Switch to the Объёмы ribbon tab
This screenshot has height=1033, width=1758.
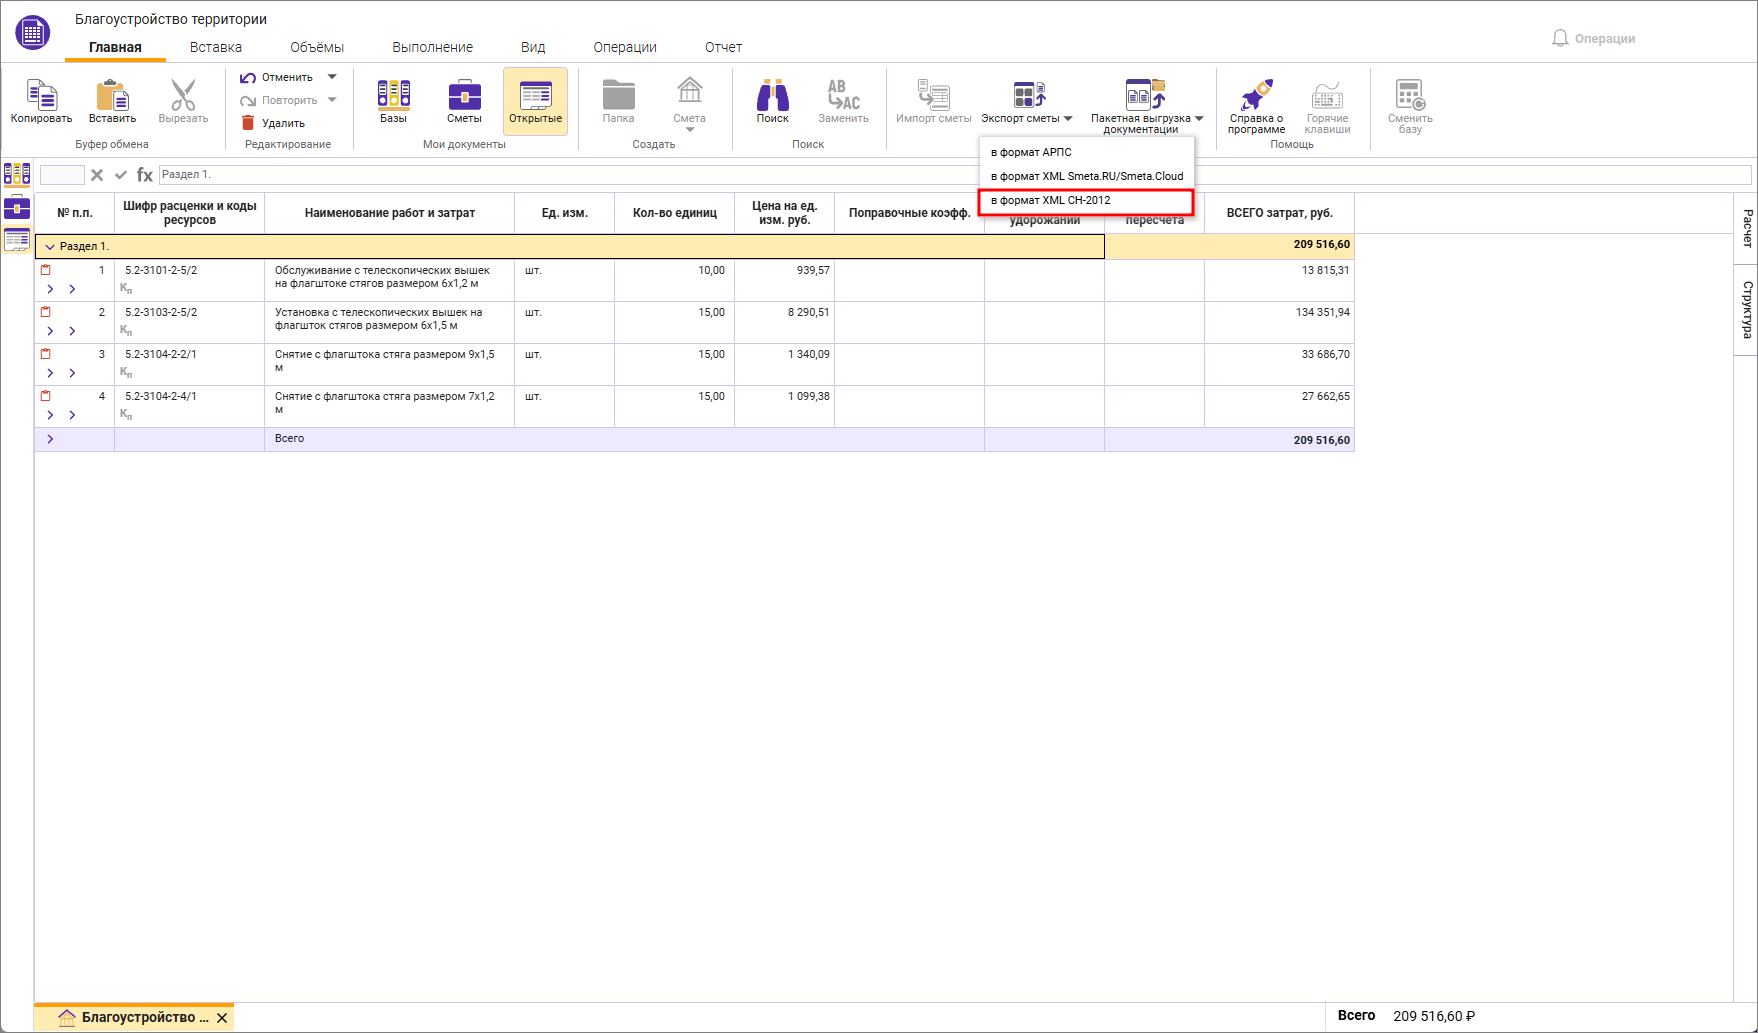click(317, 47)
